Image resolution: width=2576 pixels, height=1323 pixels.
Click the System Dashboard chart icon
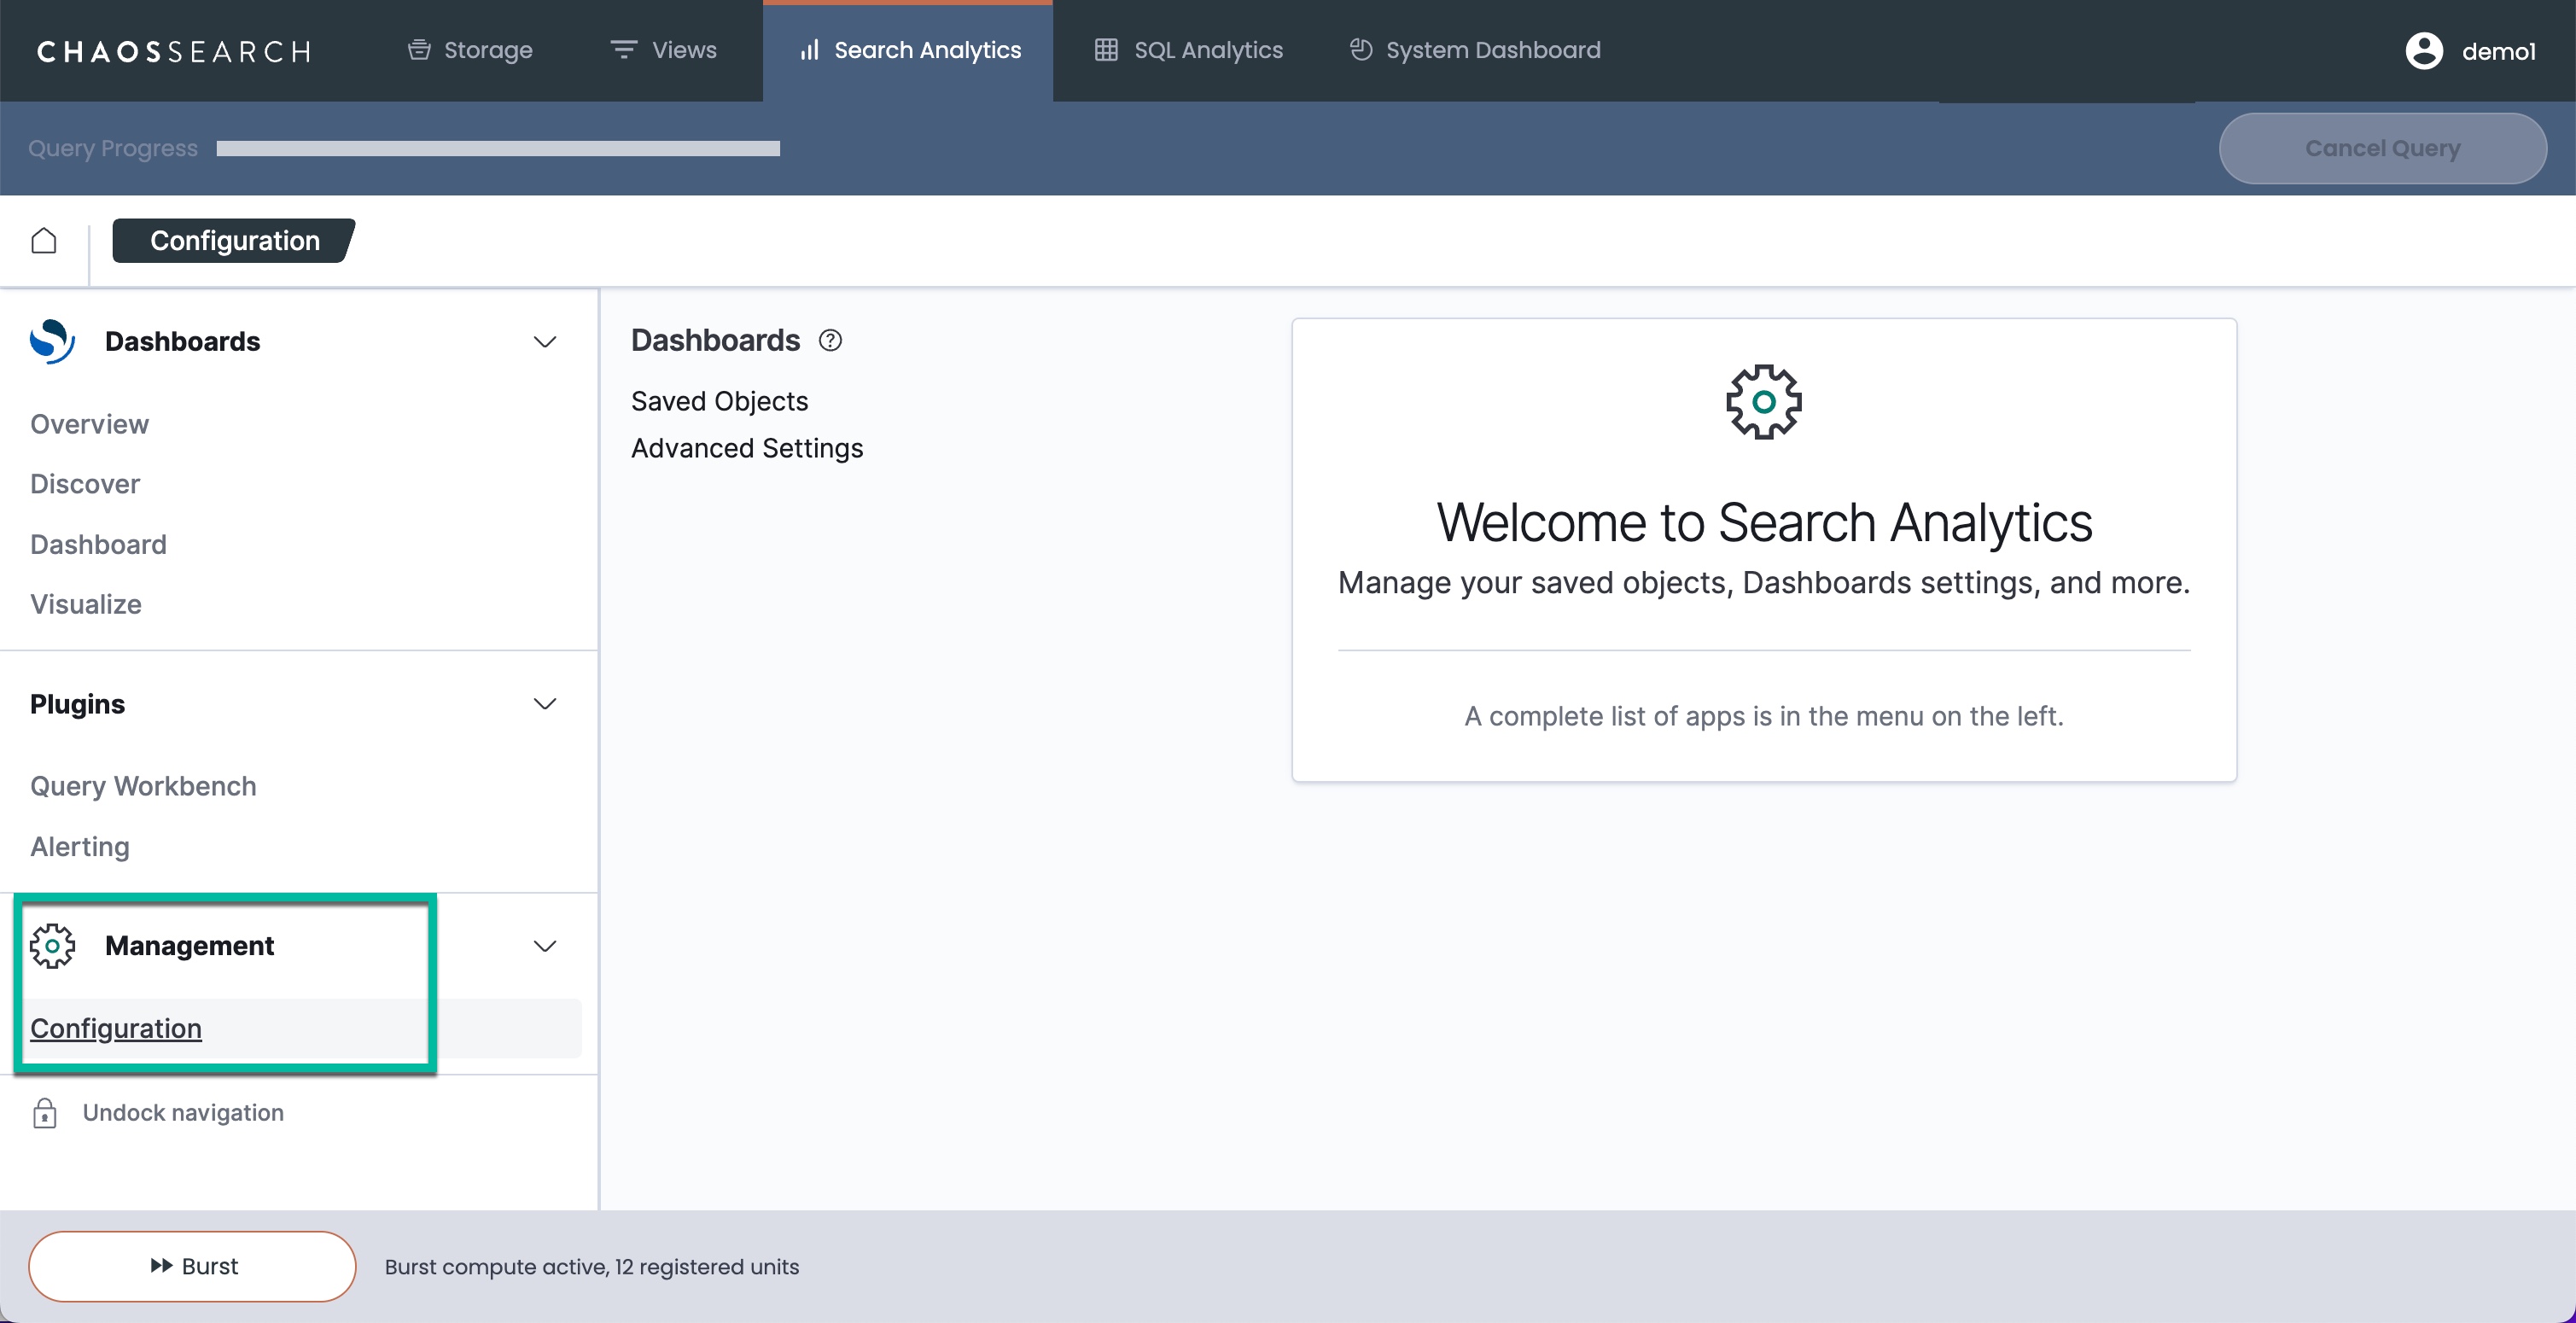click(1360, 50)
